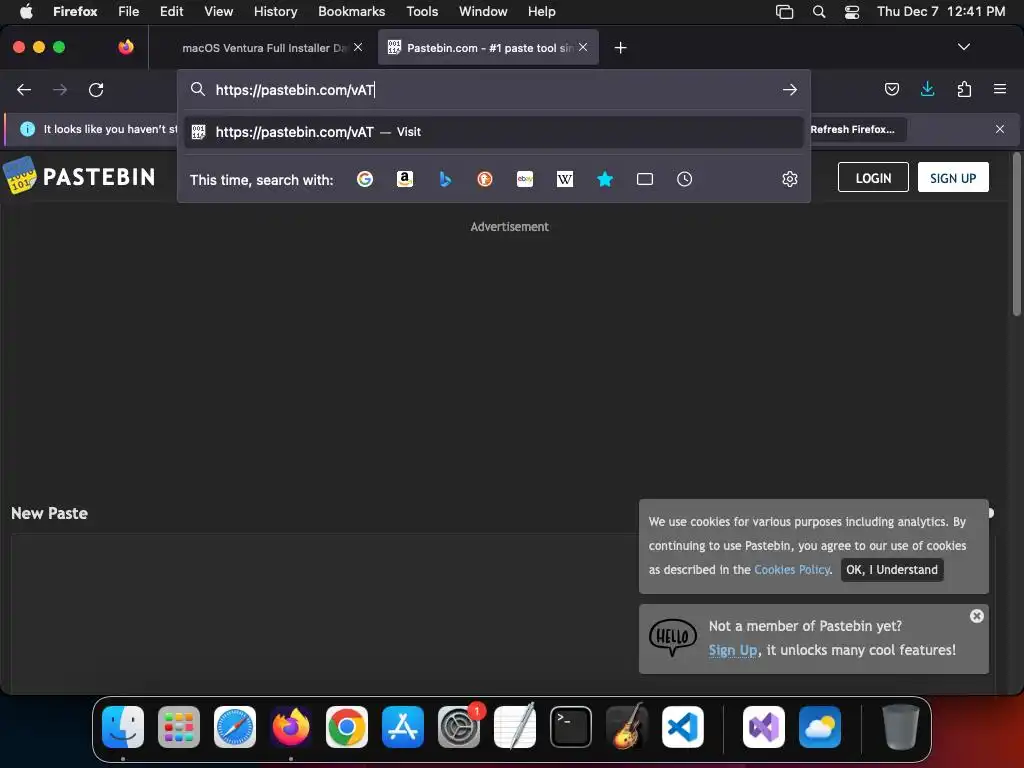
Task: Search this time with Amazon
Action: coord(405,179)
